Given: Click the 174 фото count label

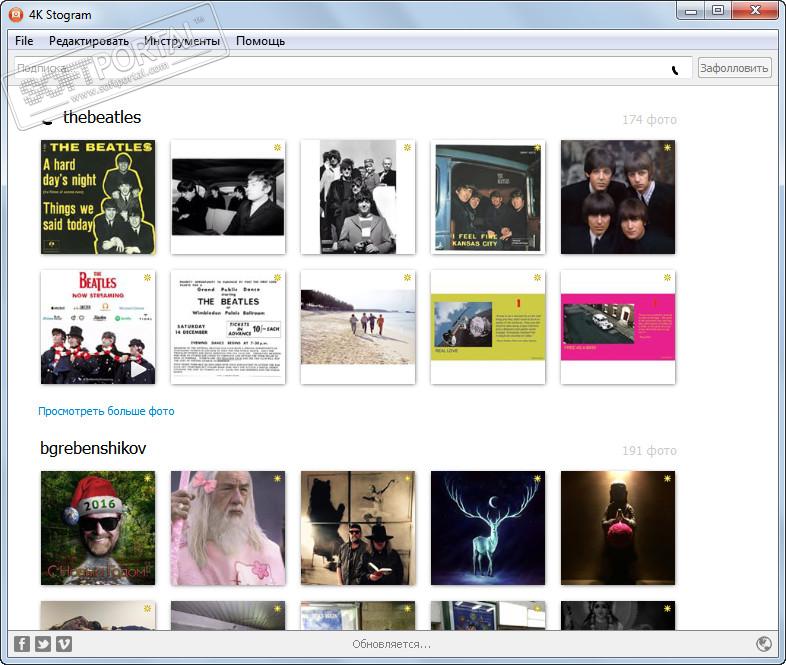Looking at the screenshot, I should (x=650, y=120).
